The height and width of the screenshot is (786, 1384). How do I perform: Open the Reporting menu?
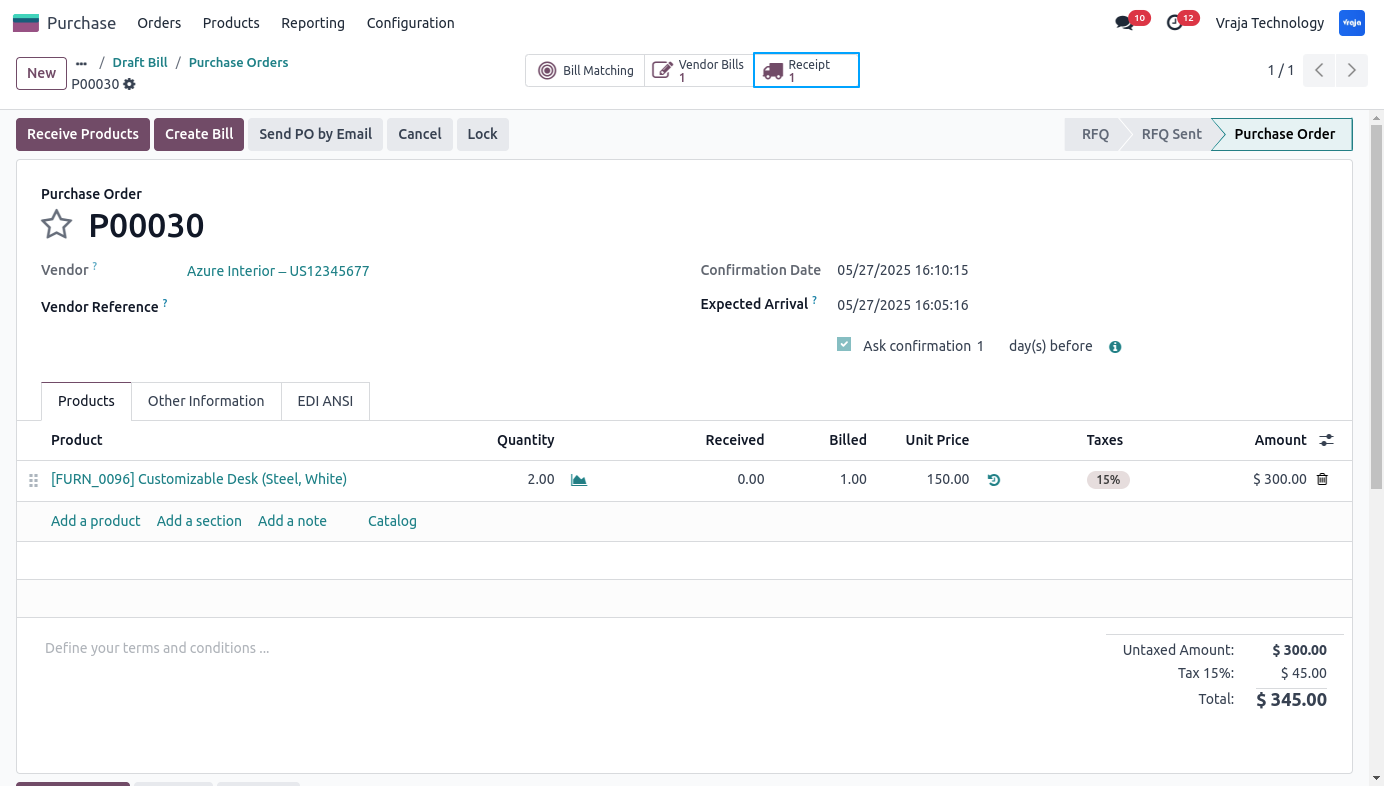[x=313, y=22]
